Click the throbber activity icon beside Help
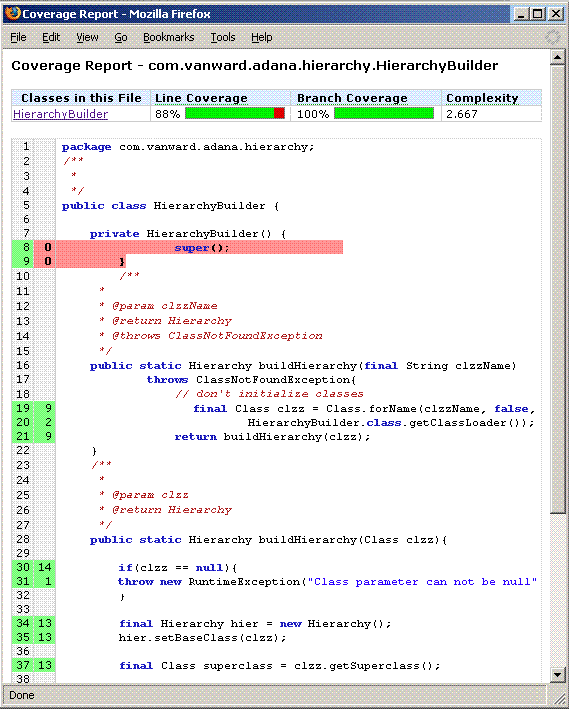569x709 pixels. (x=553, y=37)
